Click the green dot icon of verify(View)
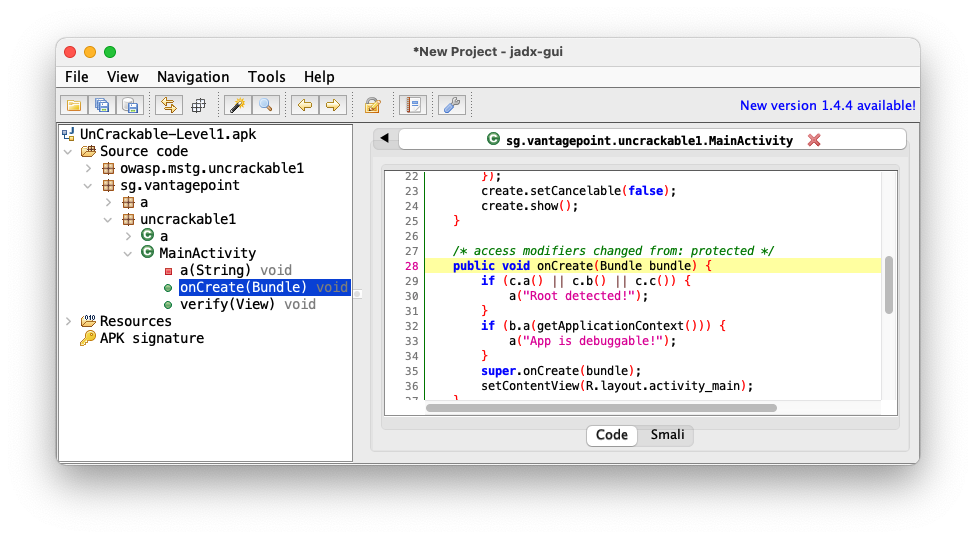The height and width of the screenshot is (539, 976). (x=167, y=305)
